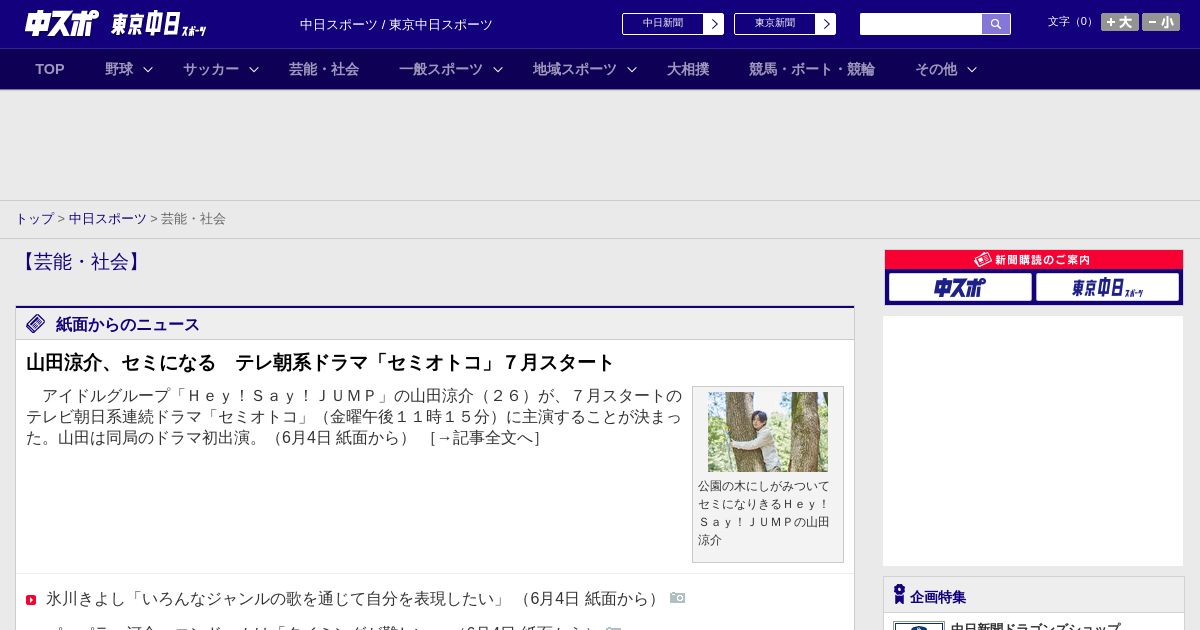Click 中スポ subscription banner button
The height and width of the screenshot is (630, 1200).
point(960,288)
